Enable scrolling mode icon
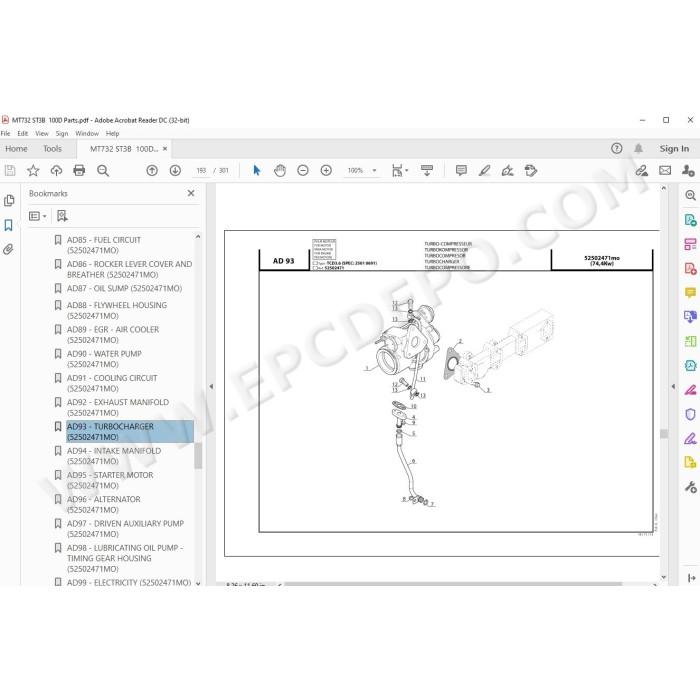 pos(427,171)
